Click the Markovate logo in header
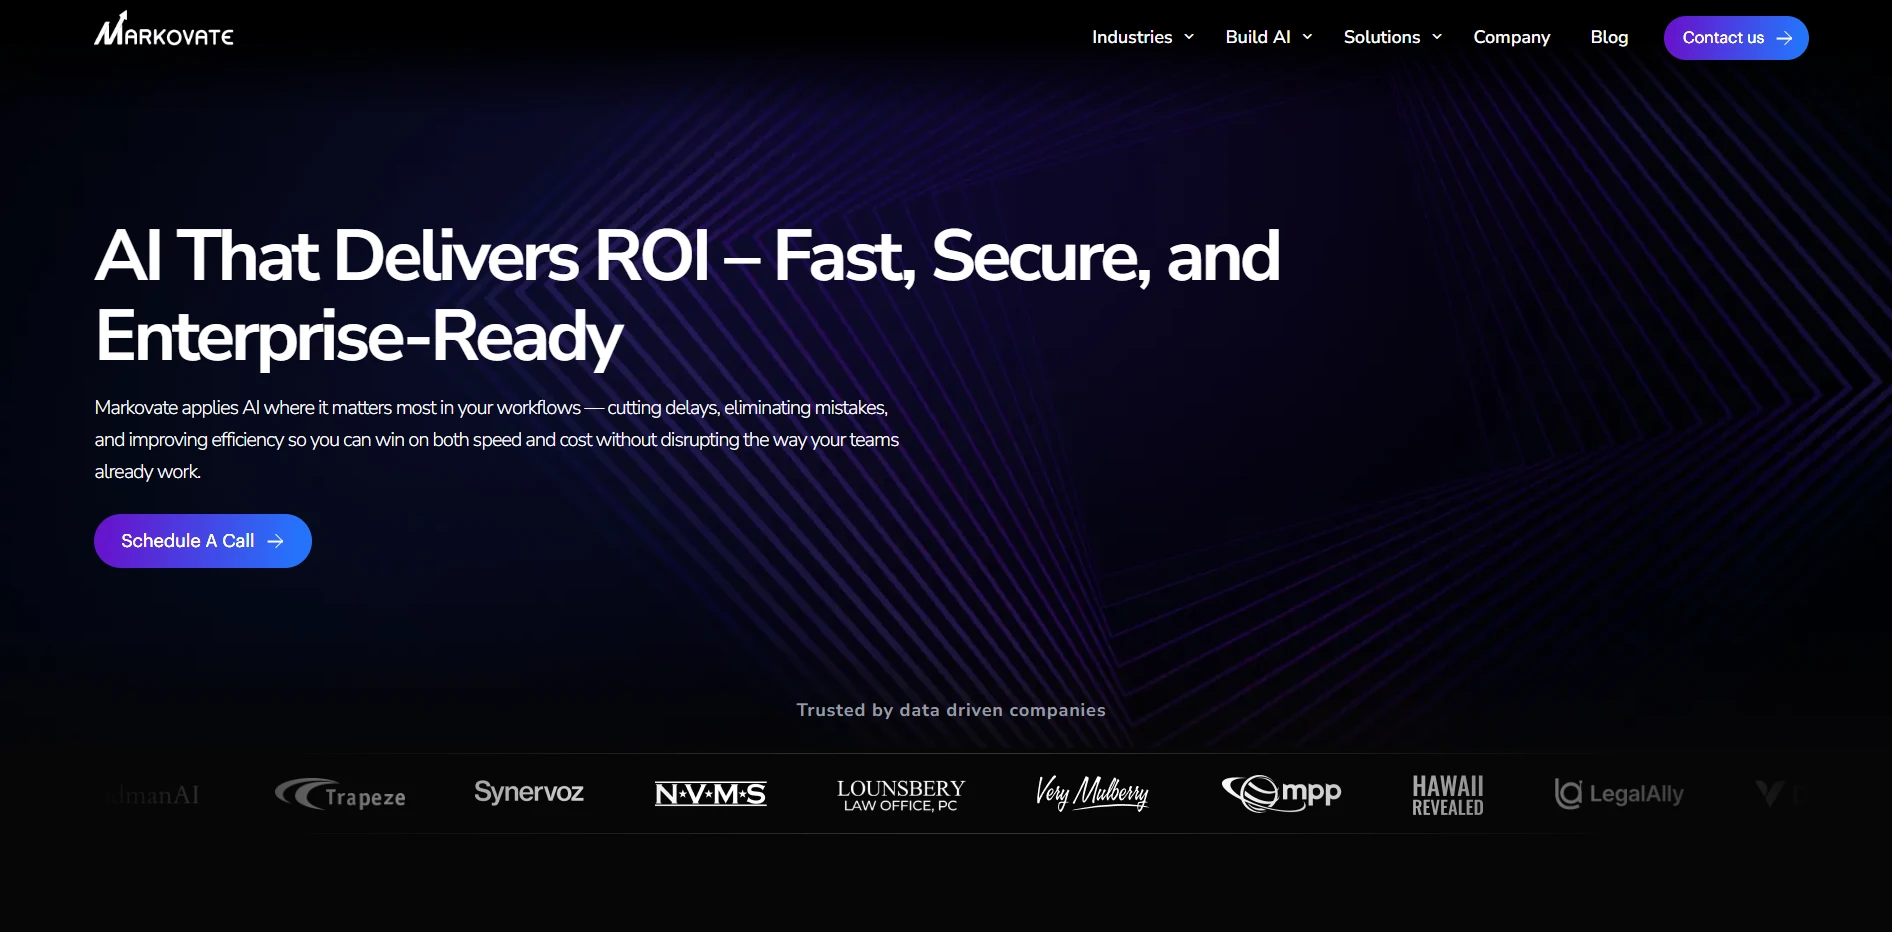 164,31
